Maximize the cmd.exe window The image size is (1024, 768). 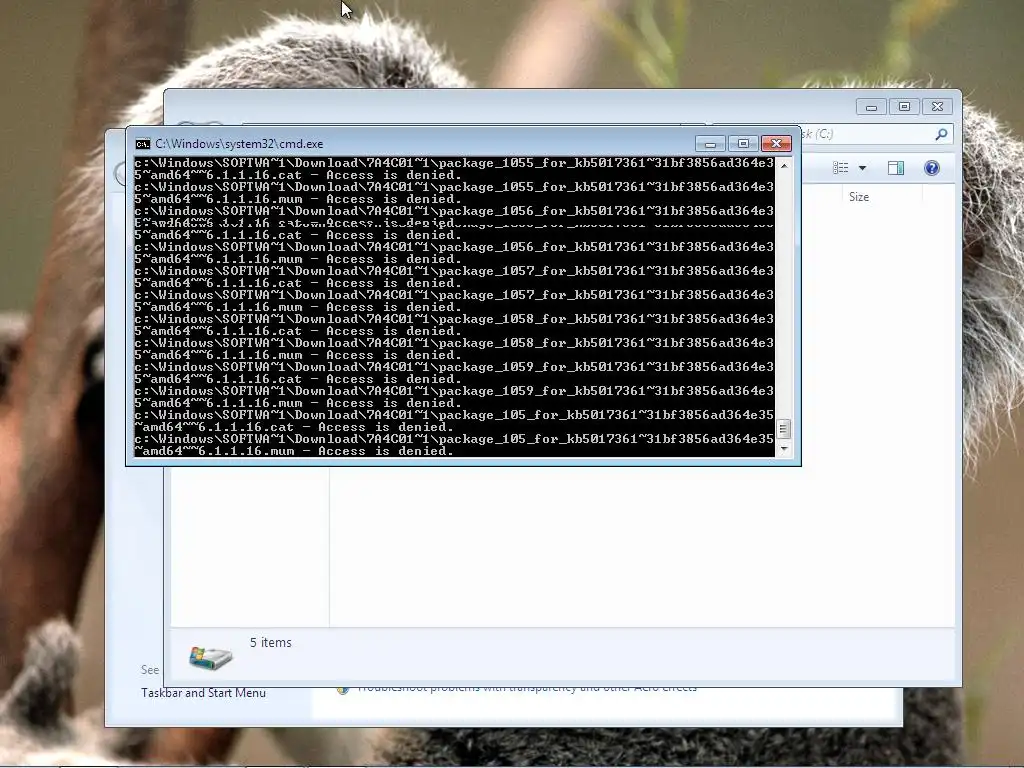(743, 144)
